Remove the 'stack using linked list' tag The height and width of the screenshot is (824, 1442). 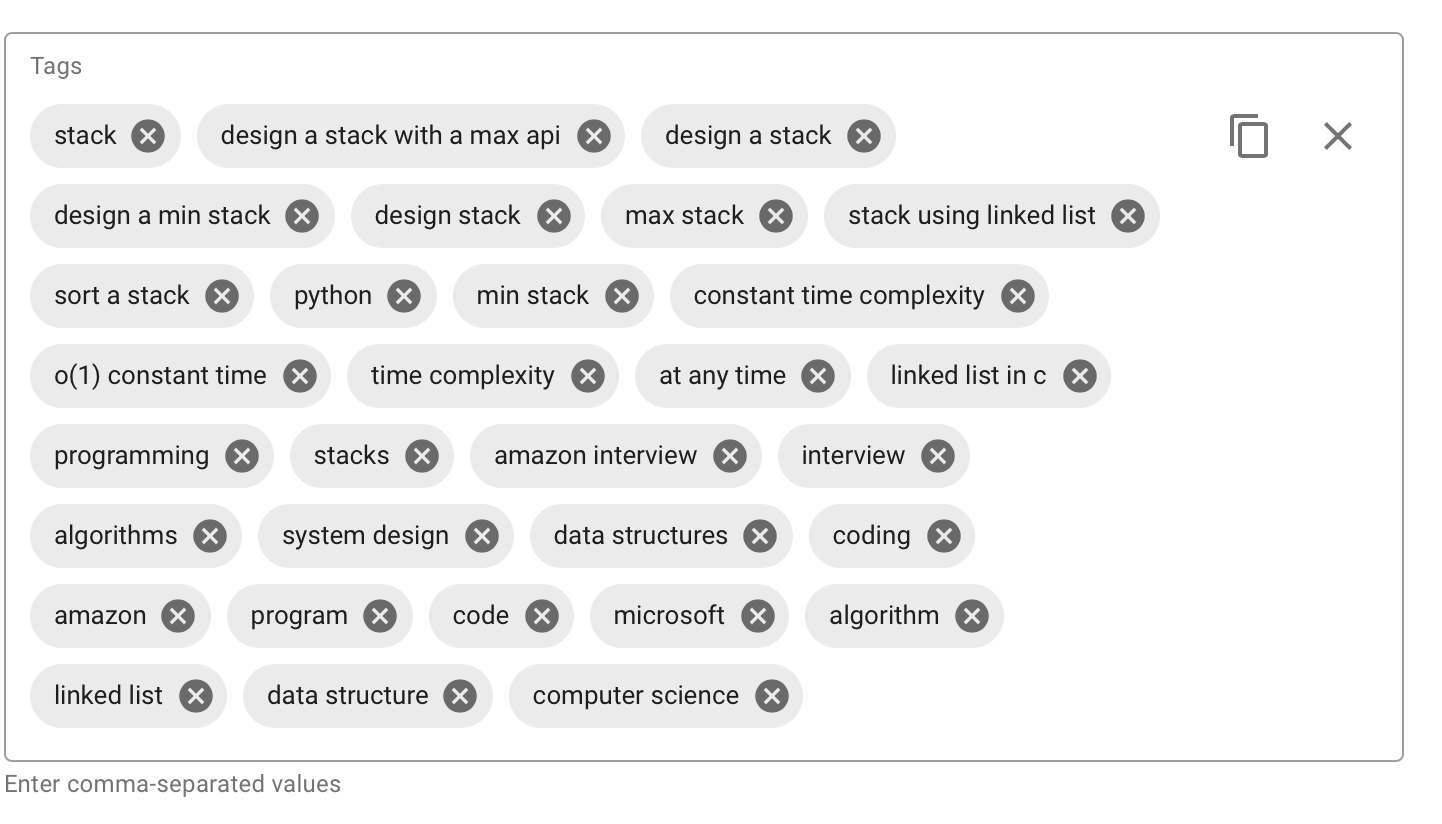(x=1128, y=216)
